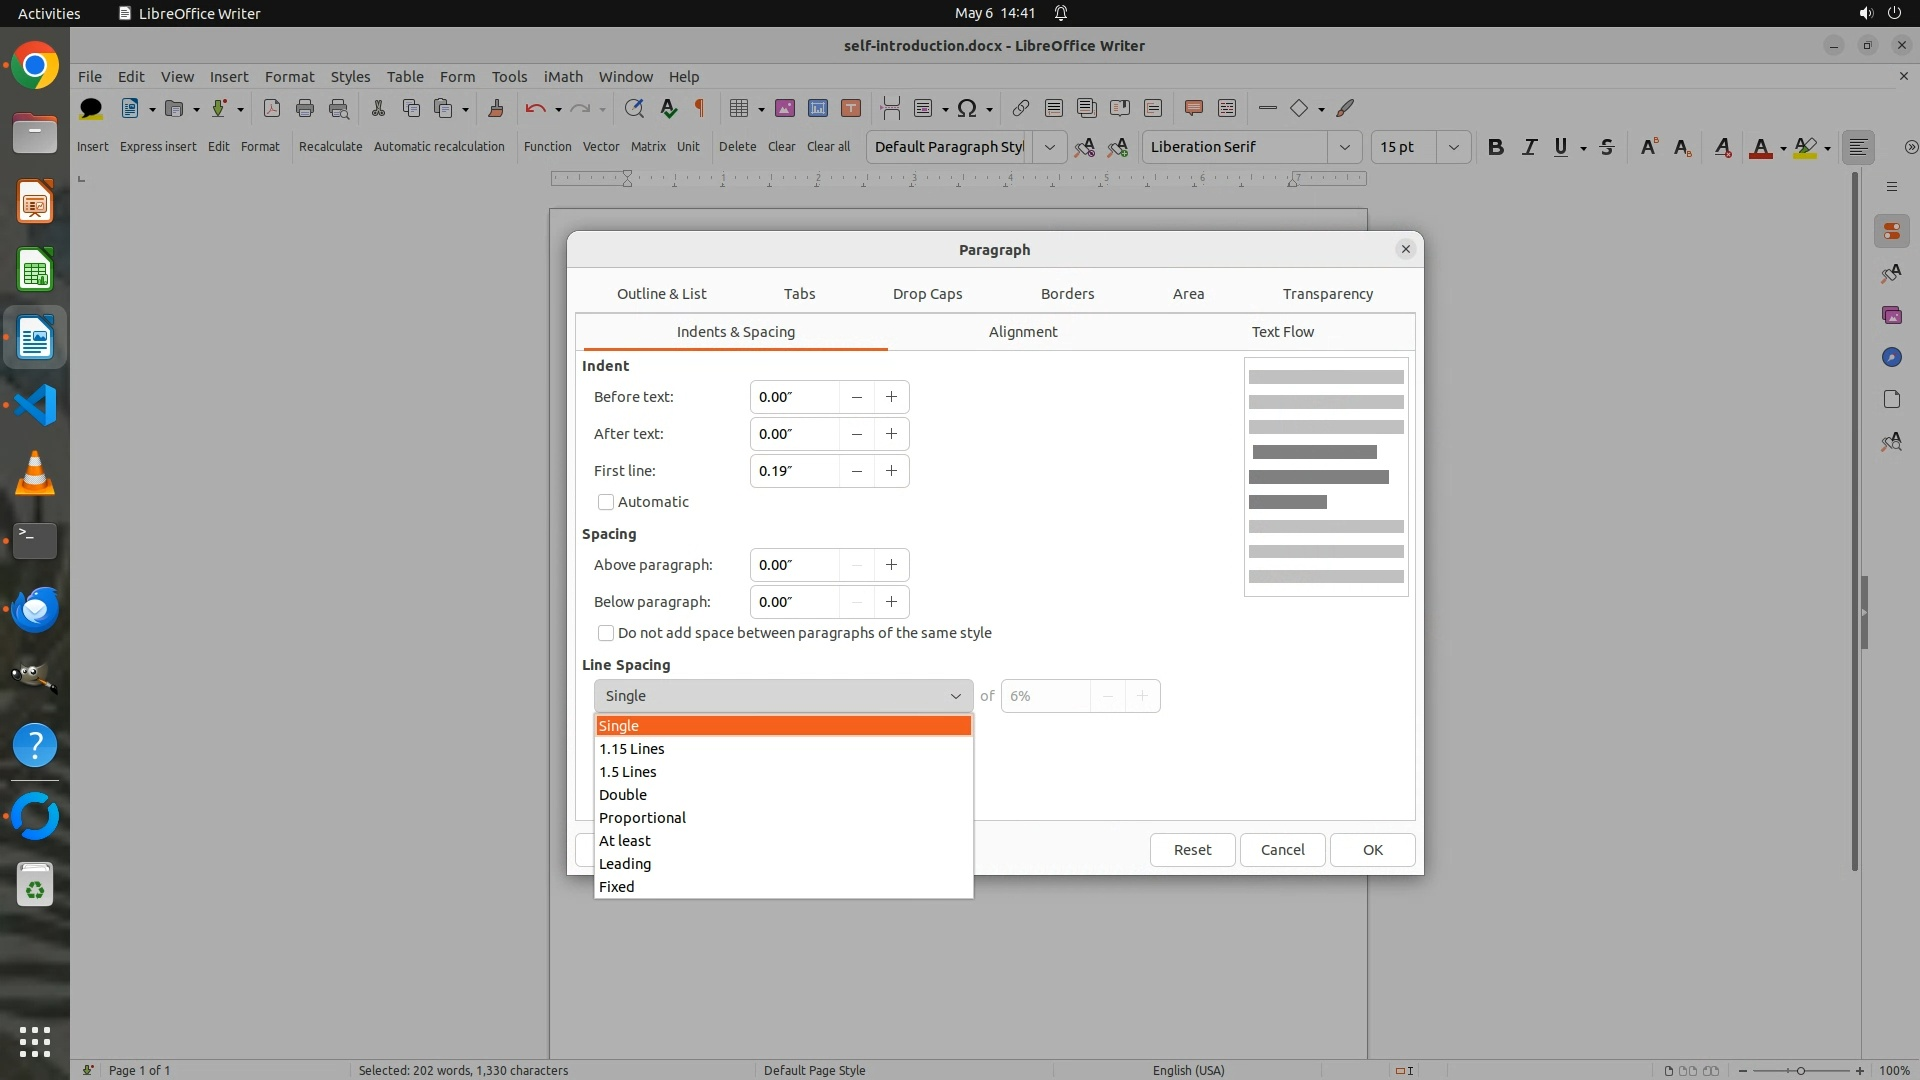This screenshot has height=1080, width=1920.
Task: Open the sidebar Navigator compass icon
Action: point(1891,357)
